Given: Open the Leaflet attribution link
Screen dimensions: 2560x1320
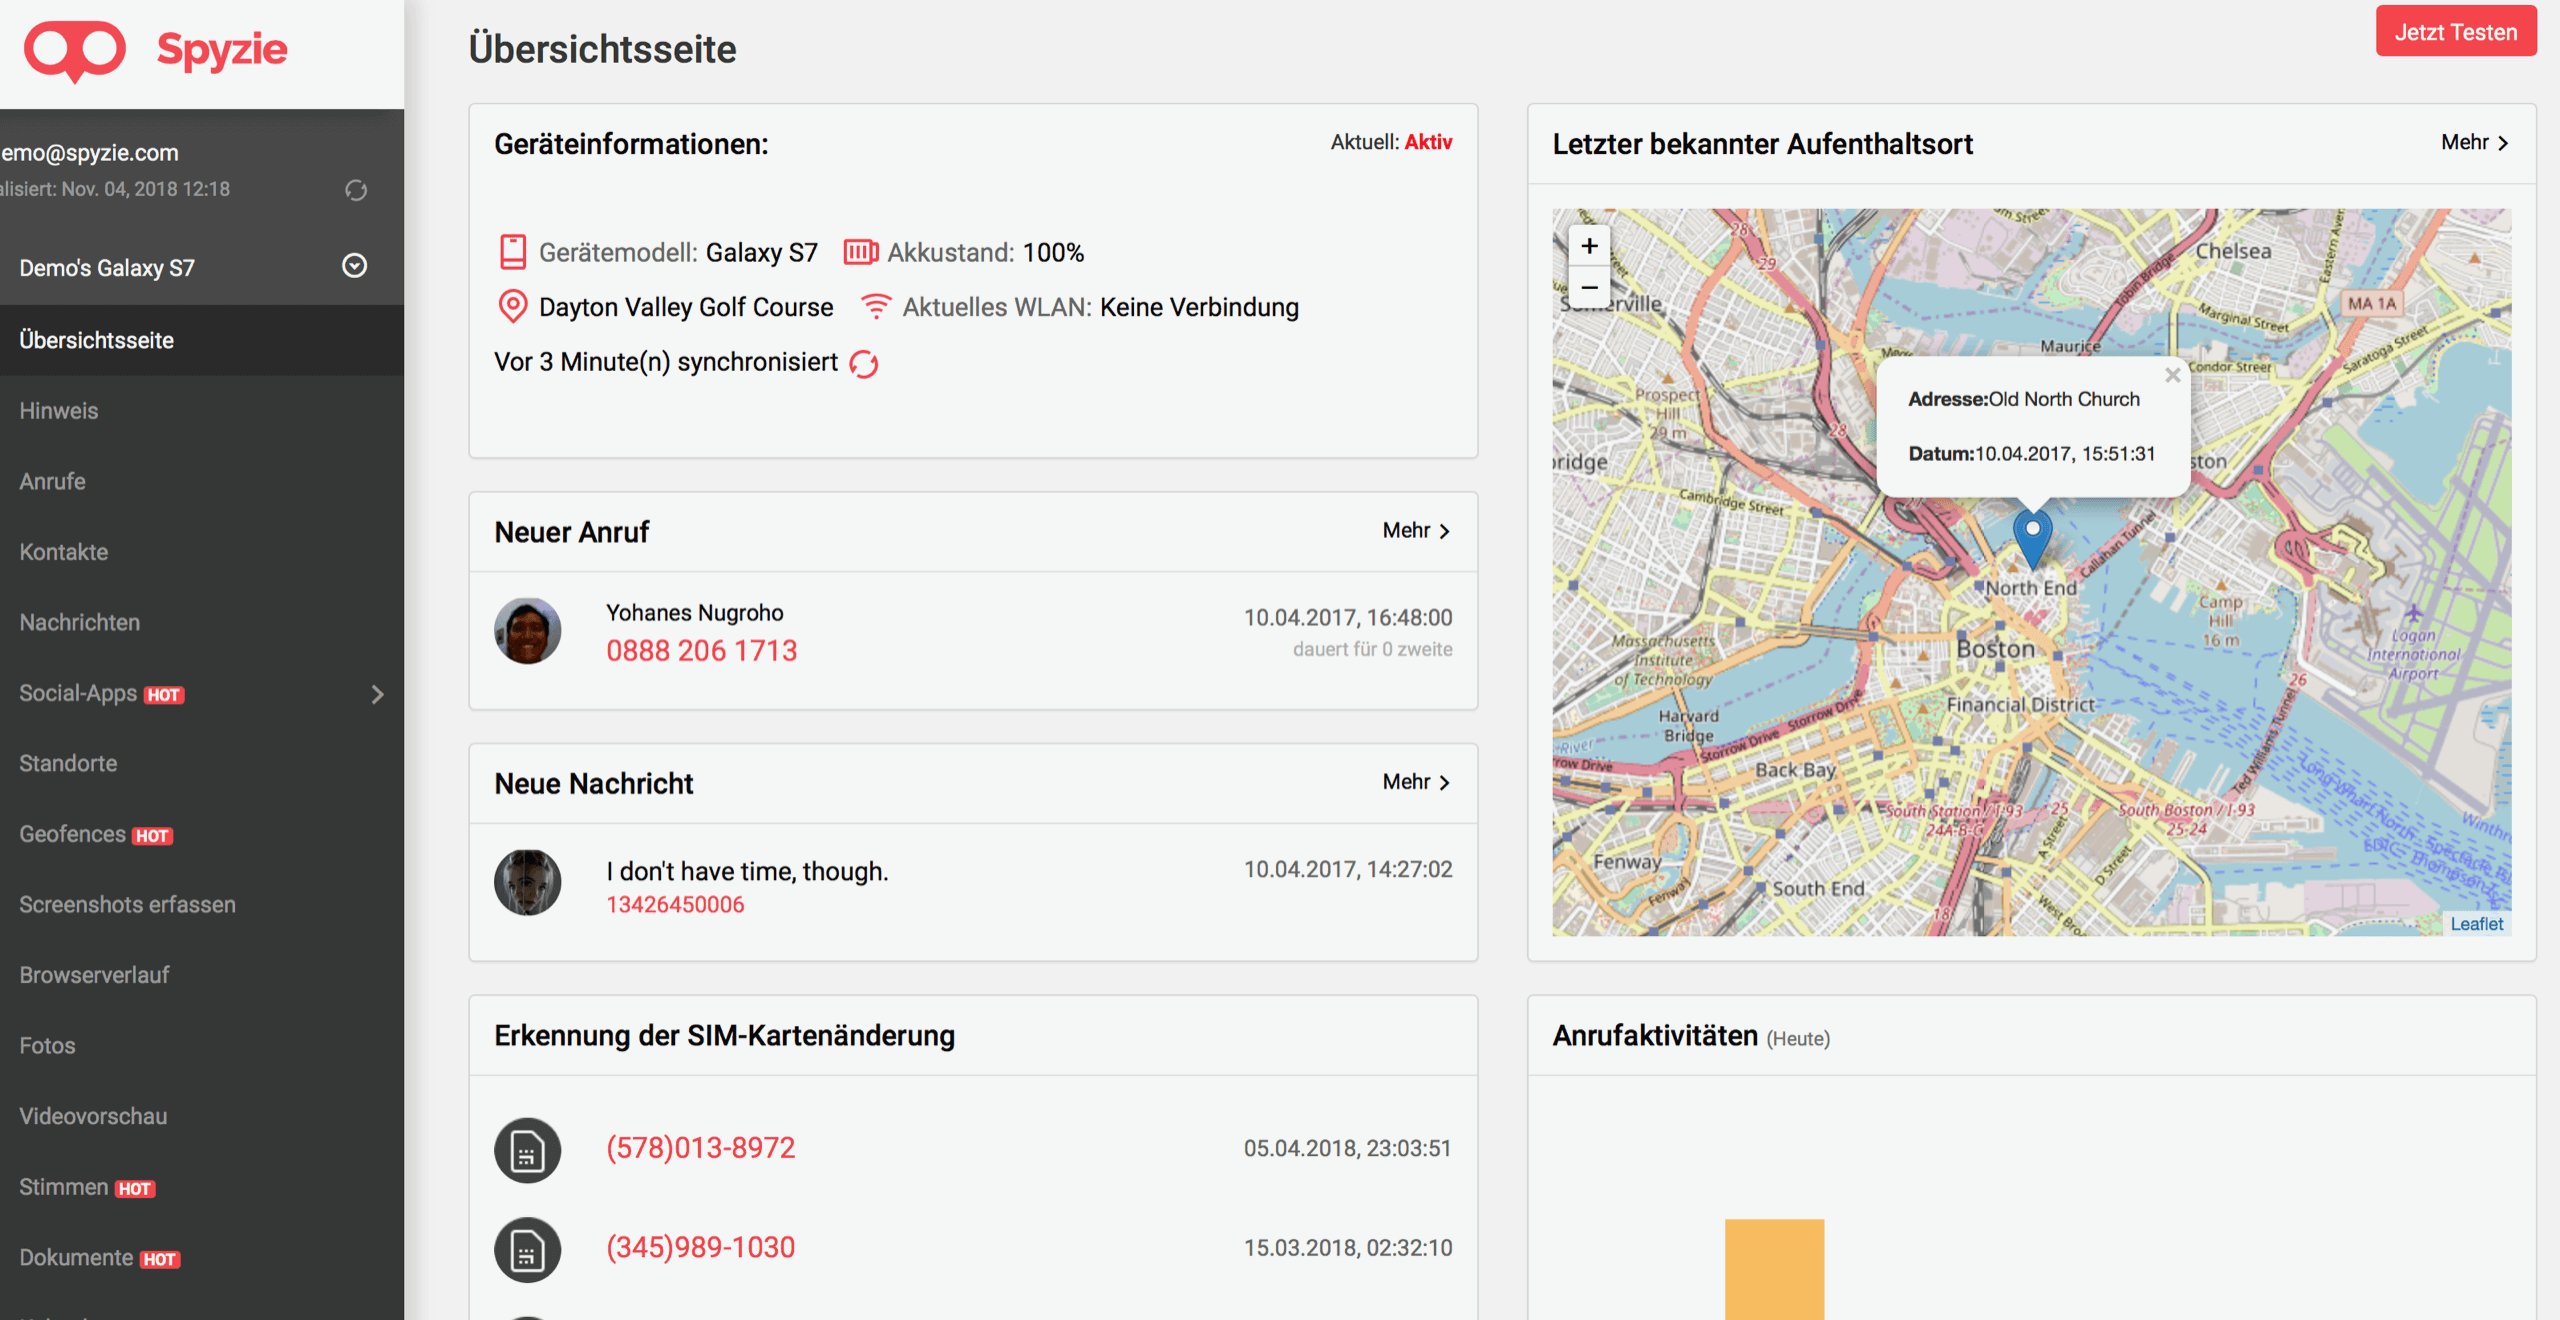Looking at the screenshot, I should click(2476, 924).
